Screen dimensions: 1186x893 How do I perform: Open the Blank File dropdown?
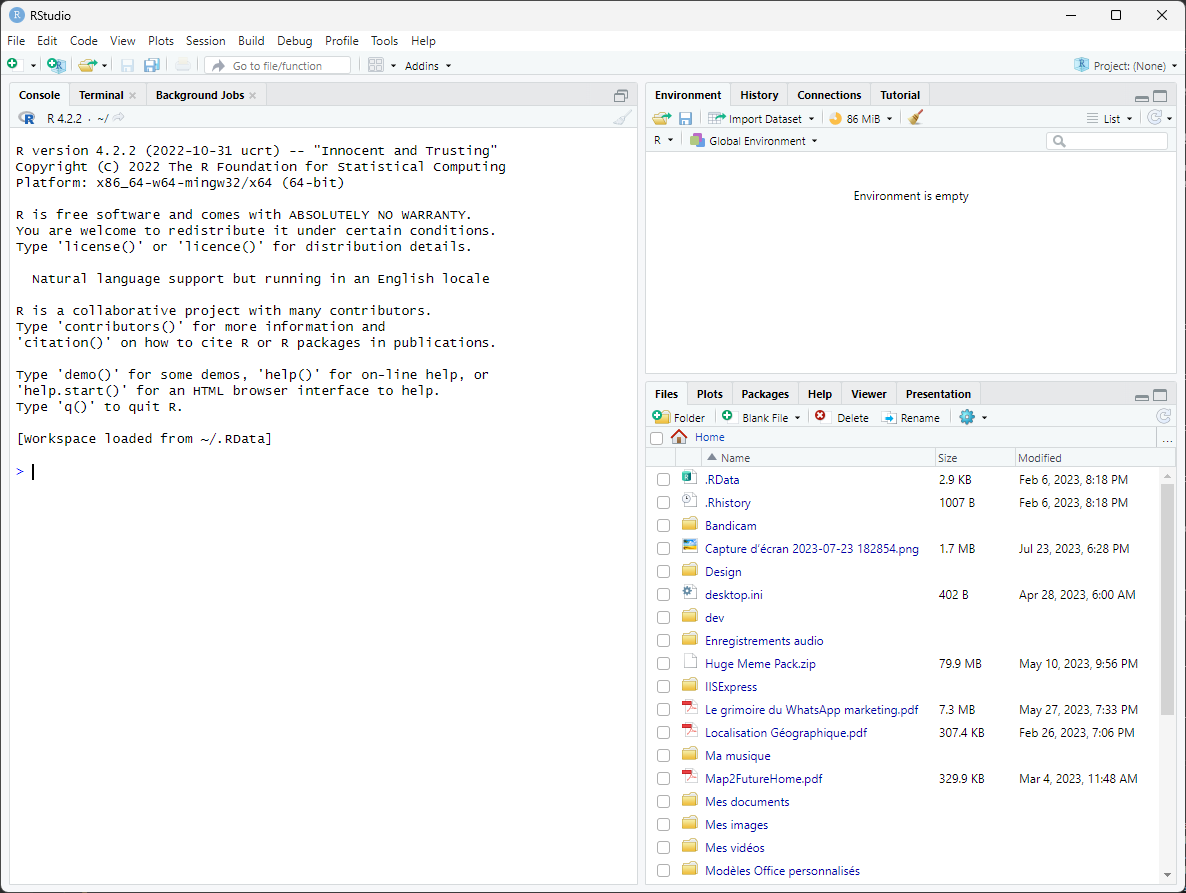click(761, 417)
